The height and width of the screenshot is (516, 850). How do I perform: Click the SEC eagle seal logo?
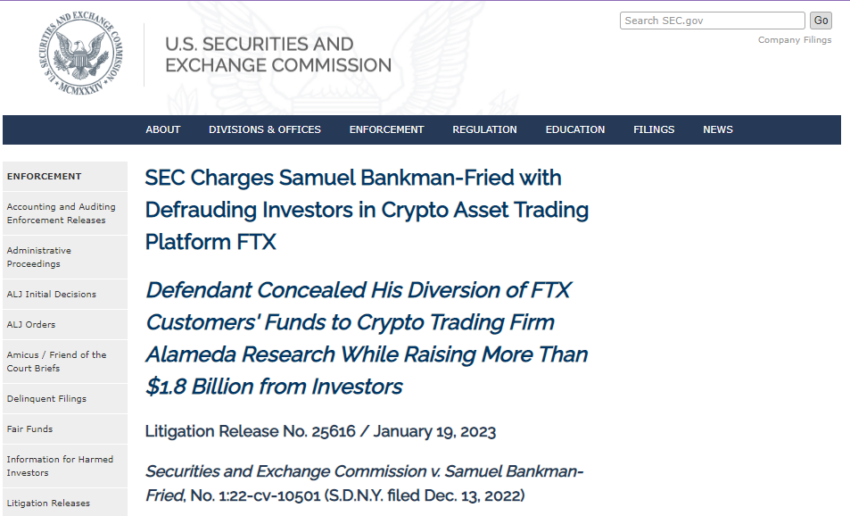[x=81, y=53]
